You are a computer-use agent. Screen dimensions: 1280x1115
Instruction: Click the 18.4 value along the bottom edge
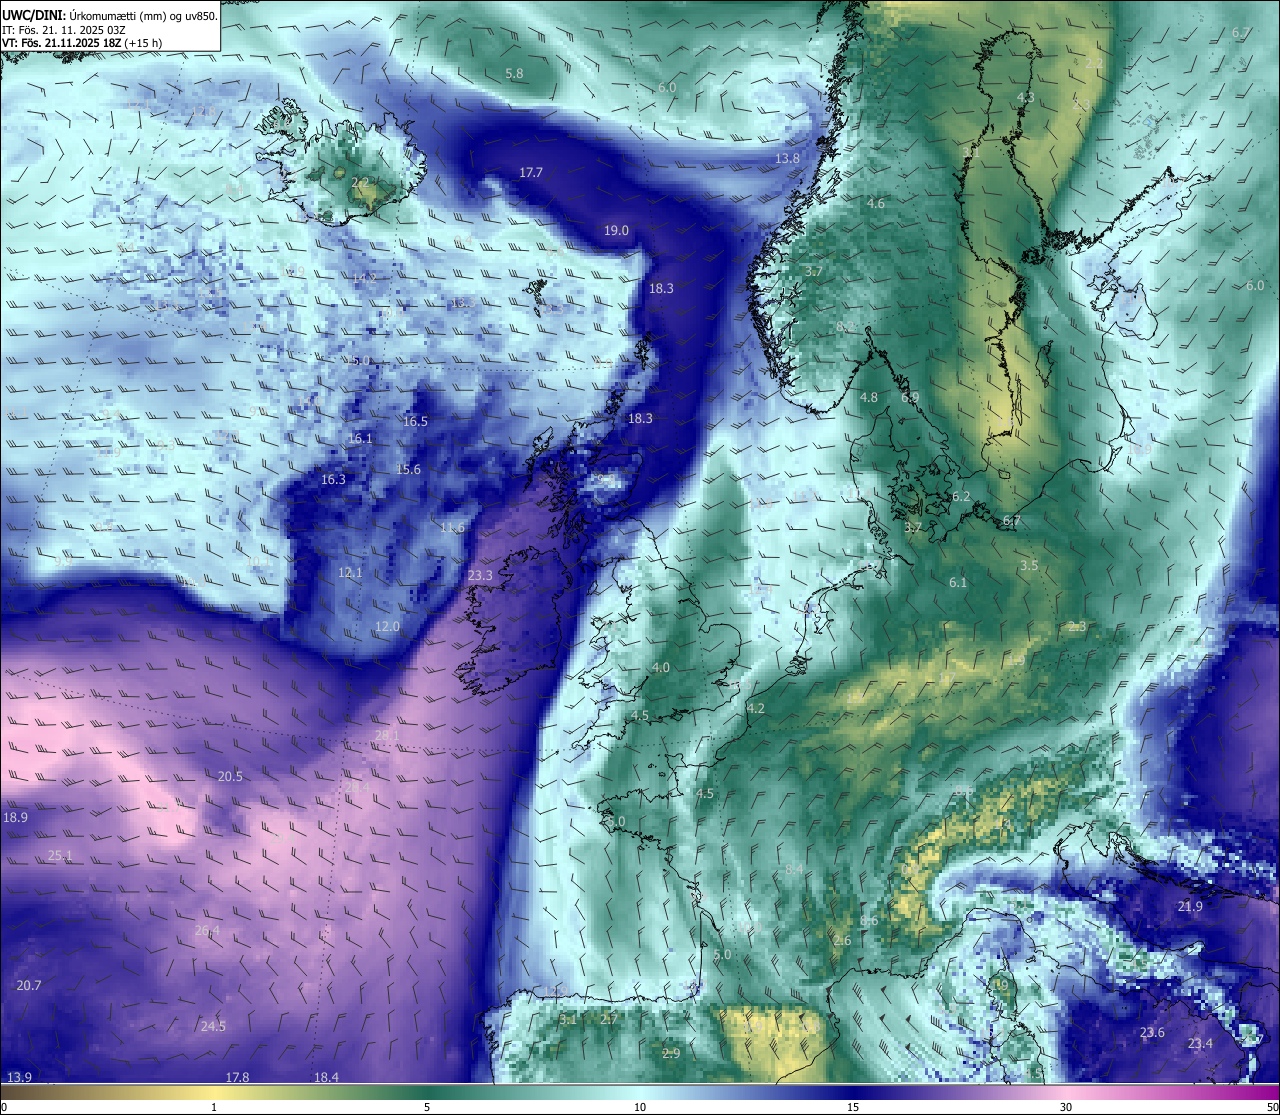[x=326, y=1077]
